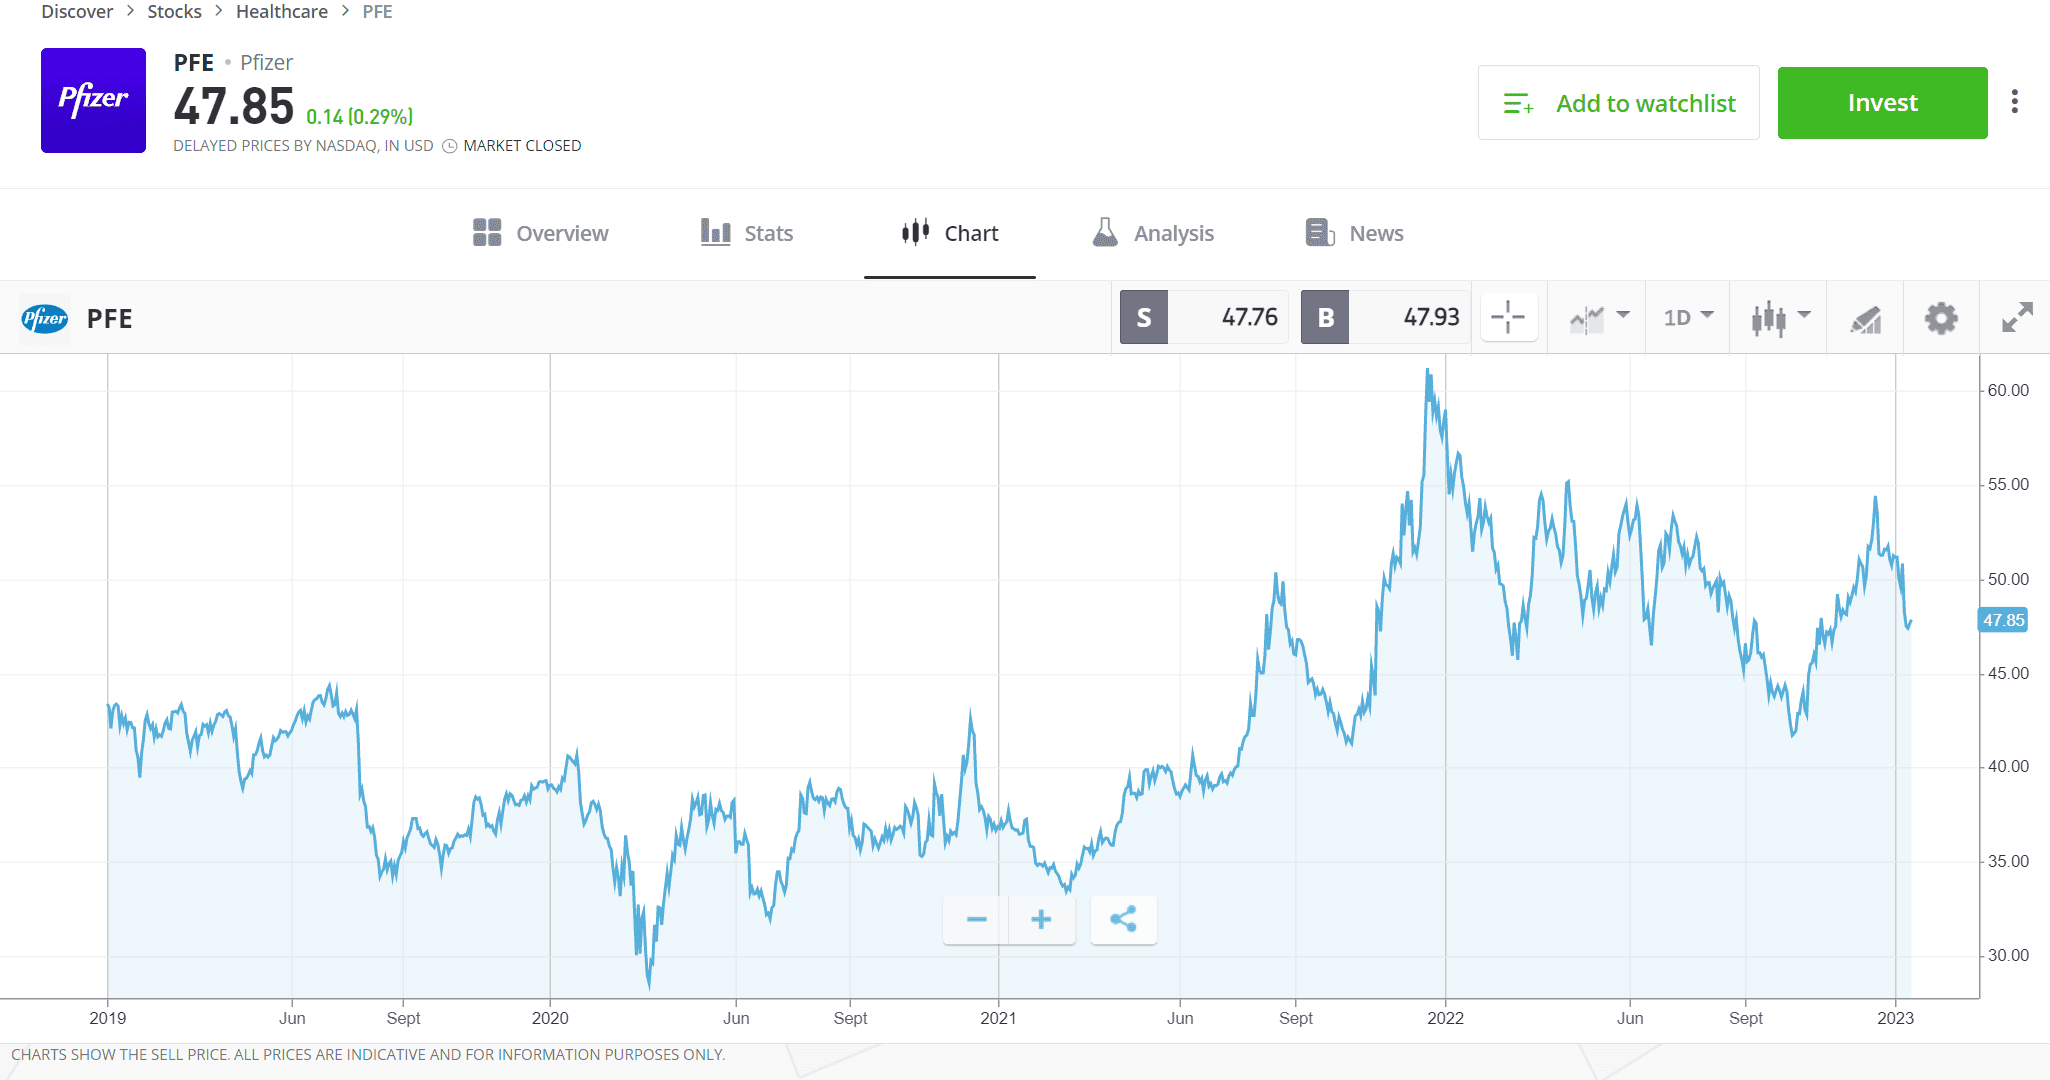This screenshot has height=1080, width=2050.
Task: Zoom in on the chart with plus icon
Action: click(x=1041, y=919)
